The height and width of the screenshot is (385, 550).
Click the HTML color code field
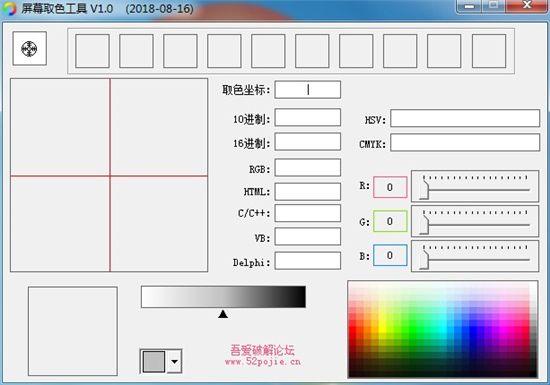coord(308,191)
